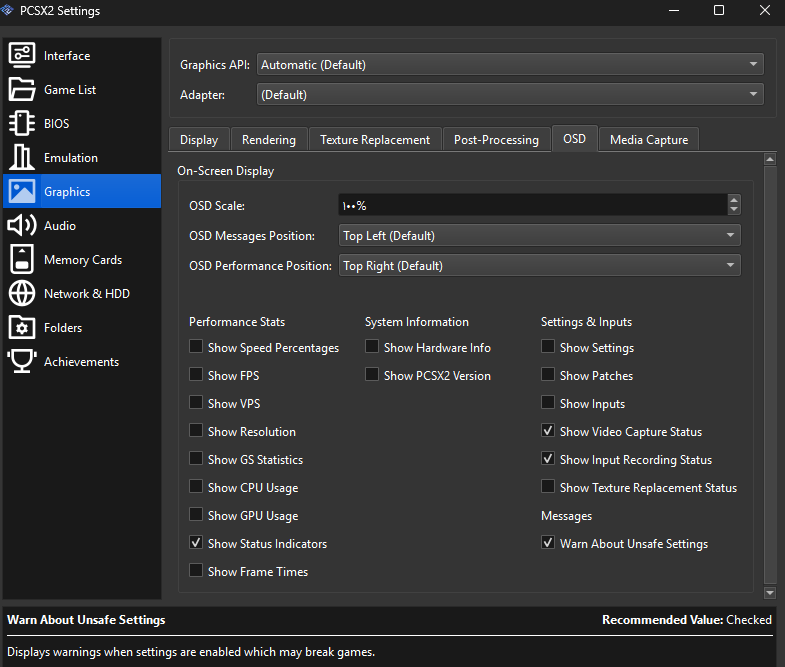
Task: Uncheck Show Video Capture Status
Action: click(x=548, y=431)
